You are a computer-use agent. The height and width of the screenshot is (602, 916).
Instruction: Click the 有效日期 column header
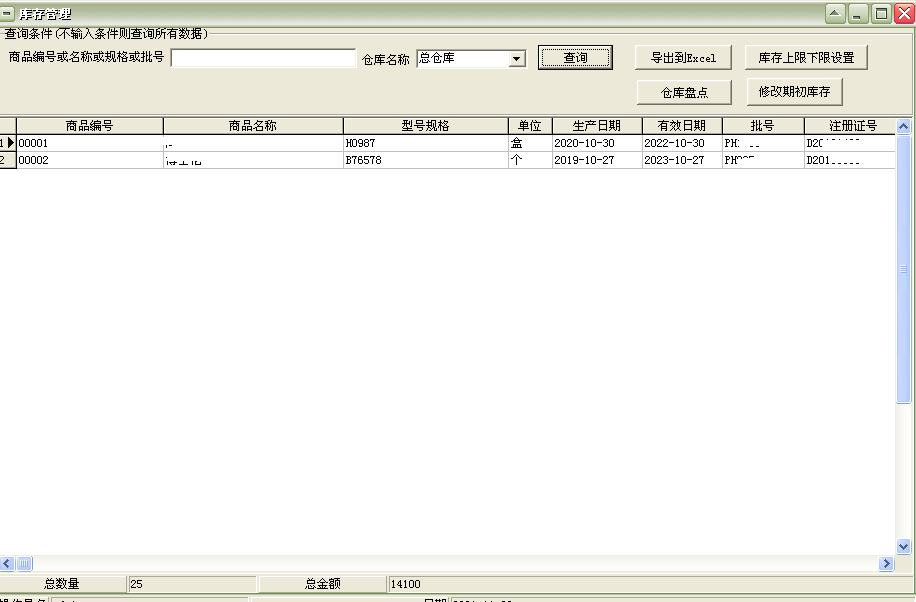(x=682, y=126)
